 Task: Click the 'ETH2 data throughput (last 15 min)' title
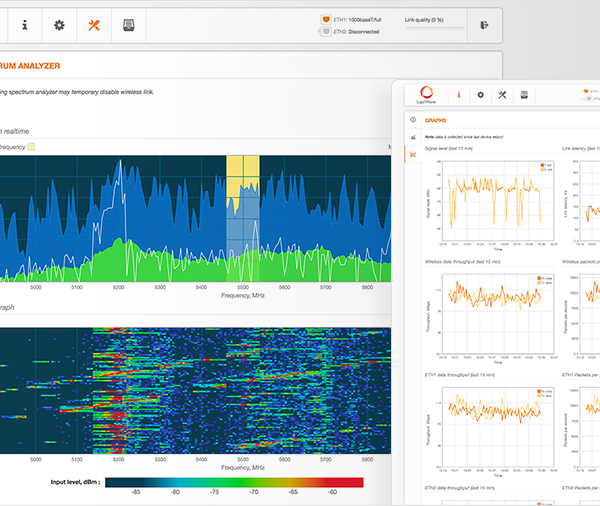click(x=460, y=488)
